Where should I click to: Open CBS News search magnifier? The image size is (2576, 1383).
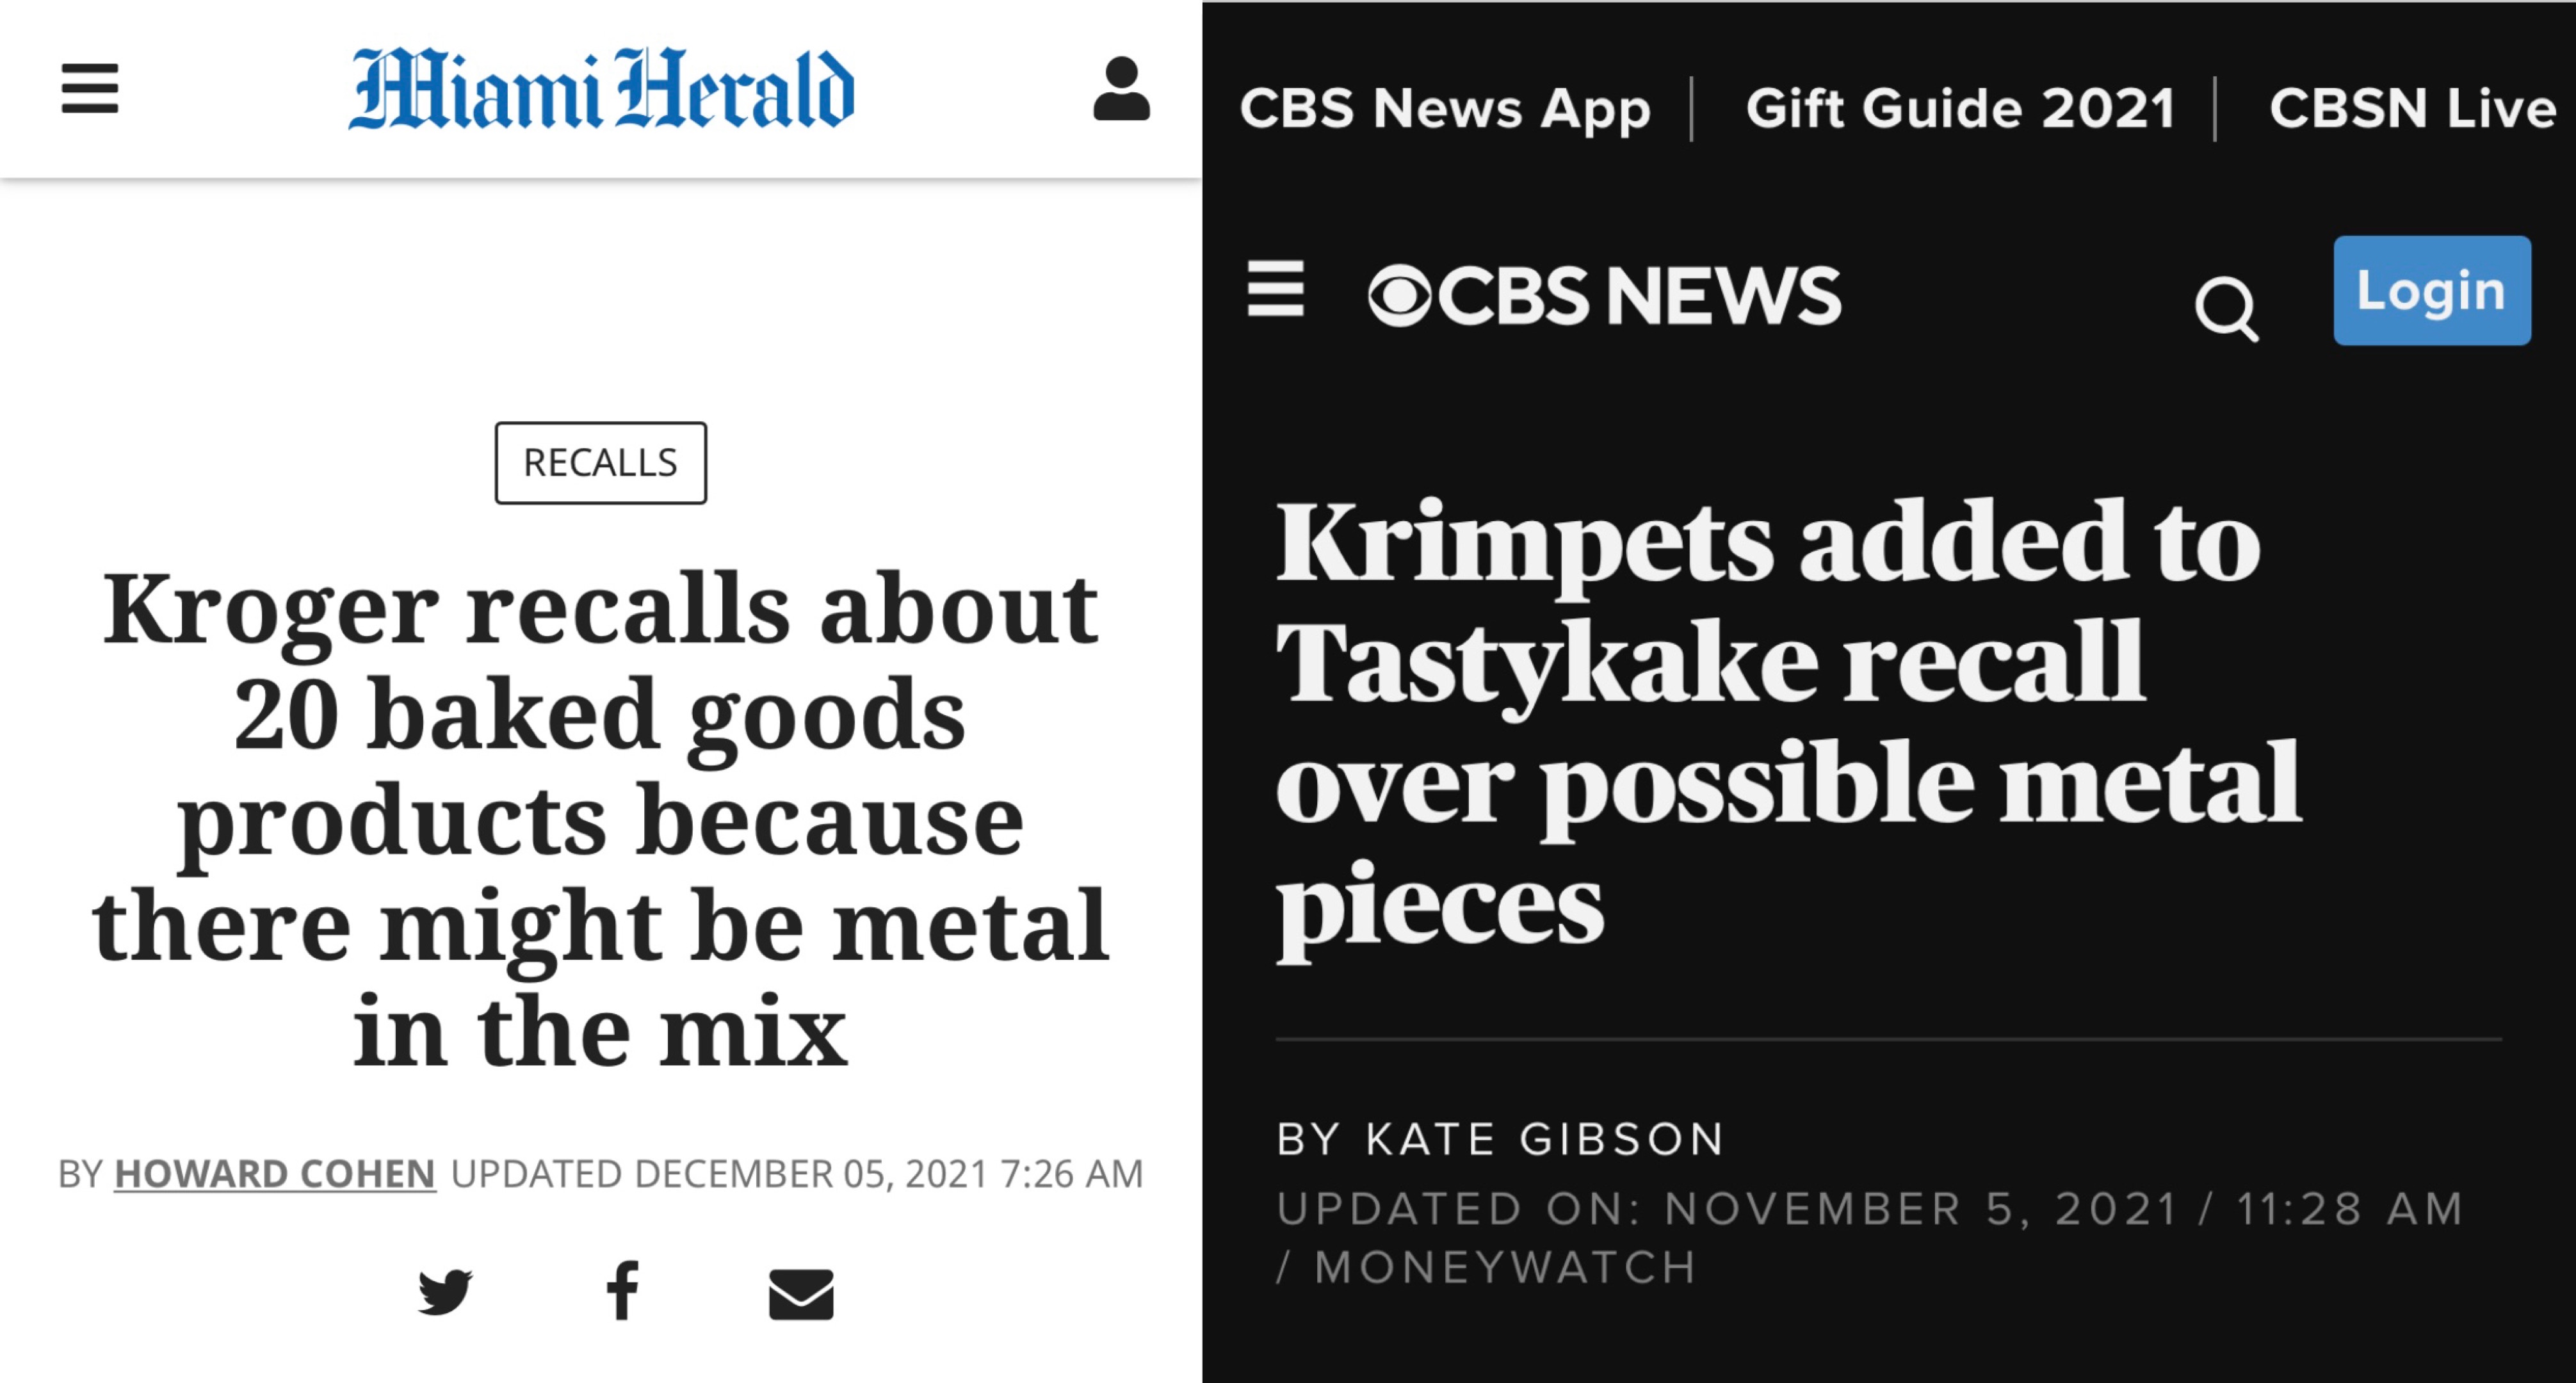(x=2226, y=308)
